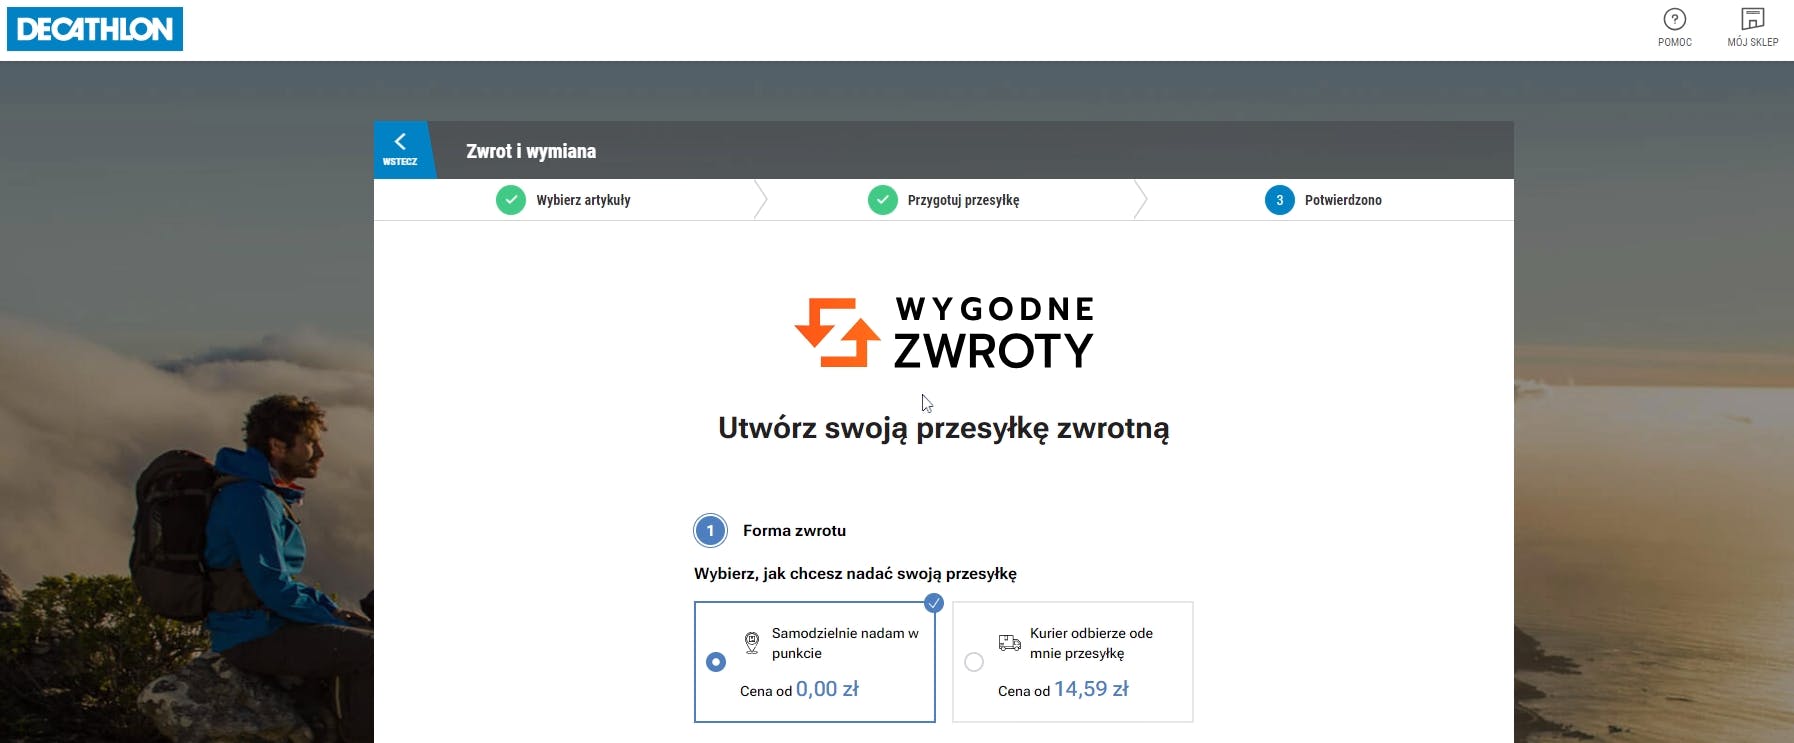Select the Samodzielnie nadam w punkcie radio button
Image resolution: width=1794 pixels, height=743 pixels.
(716, 660)
